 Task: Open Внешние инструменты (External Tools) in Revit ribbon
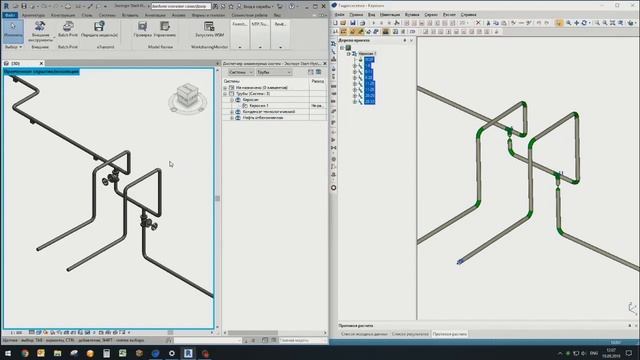pyautogui.click(x=40, y=31)
